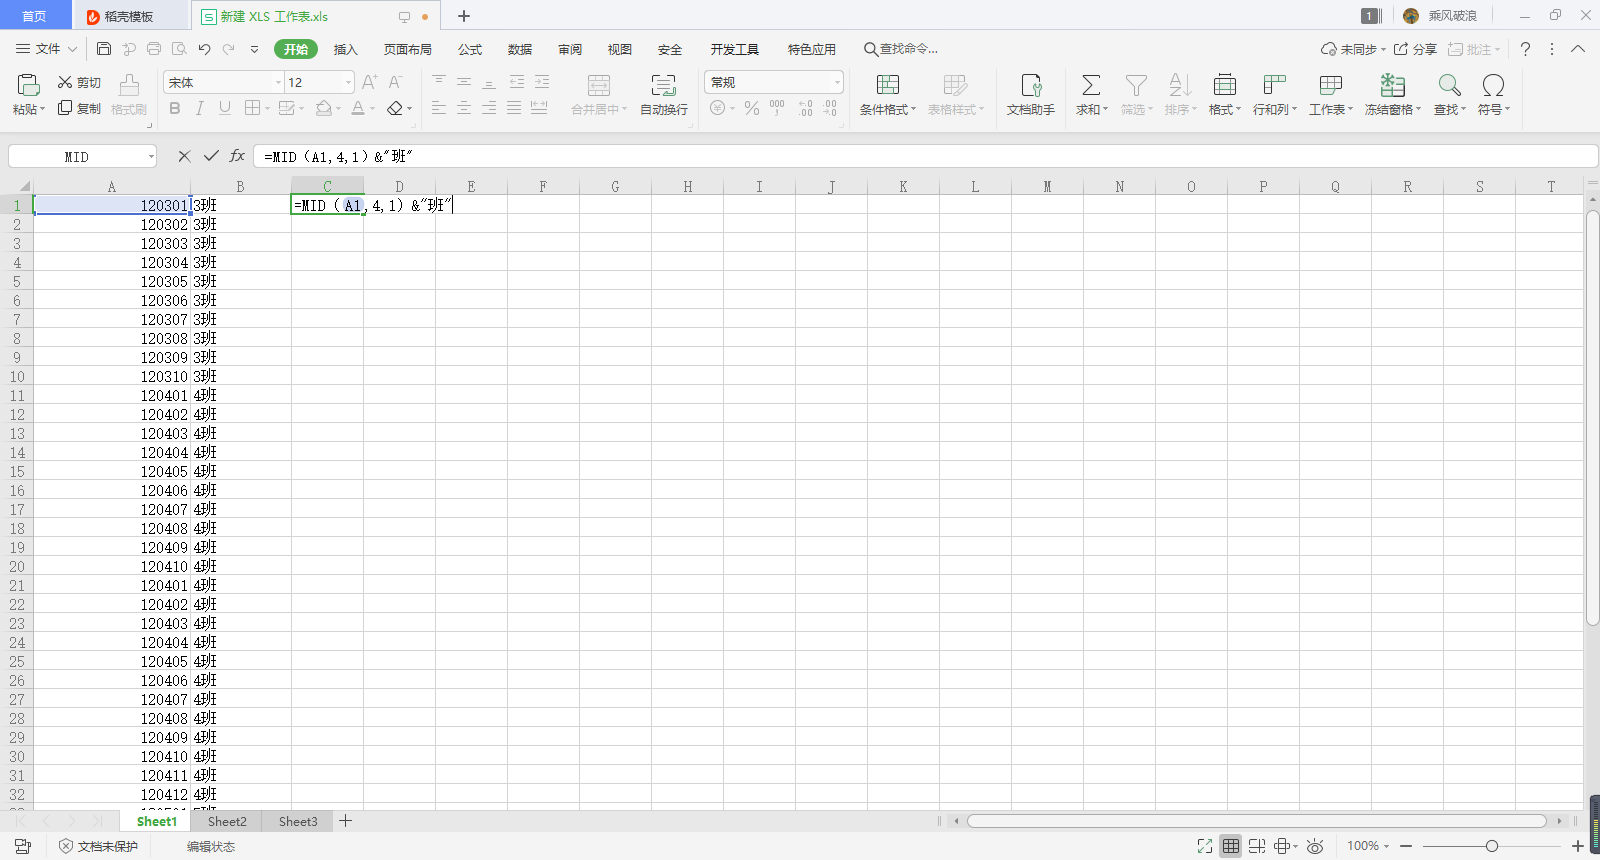Open the 稻壳模板 template tab
Screen dimensions: 1600x860
point(130,16)
